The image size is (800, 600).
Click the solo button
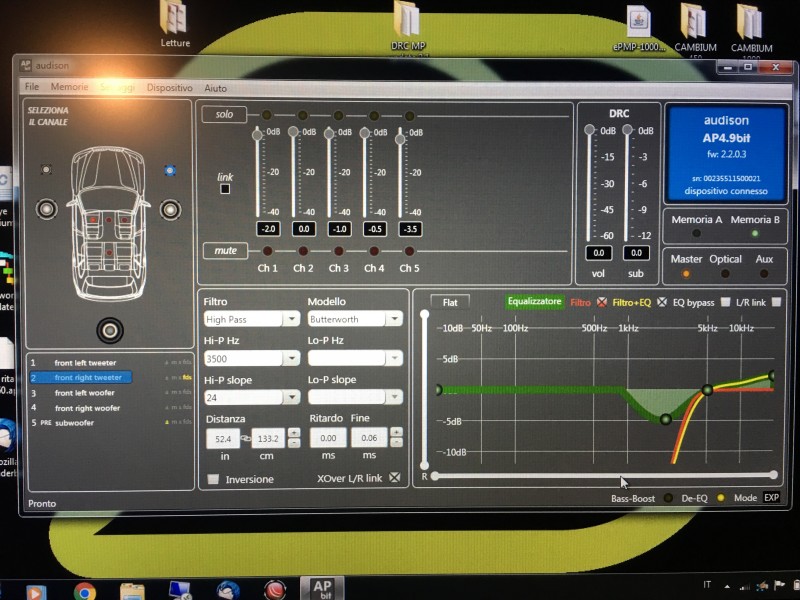[x=224, y=114]
